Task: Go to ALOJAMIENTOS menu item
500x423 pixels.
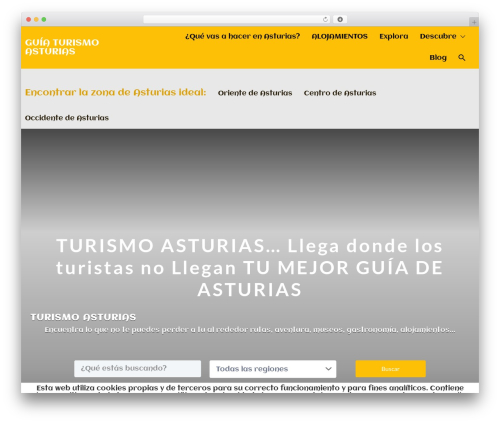Action: pyautogui.click(x=339, y=36)
